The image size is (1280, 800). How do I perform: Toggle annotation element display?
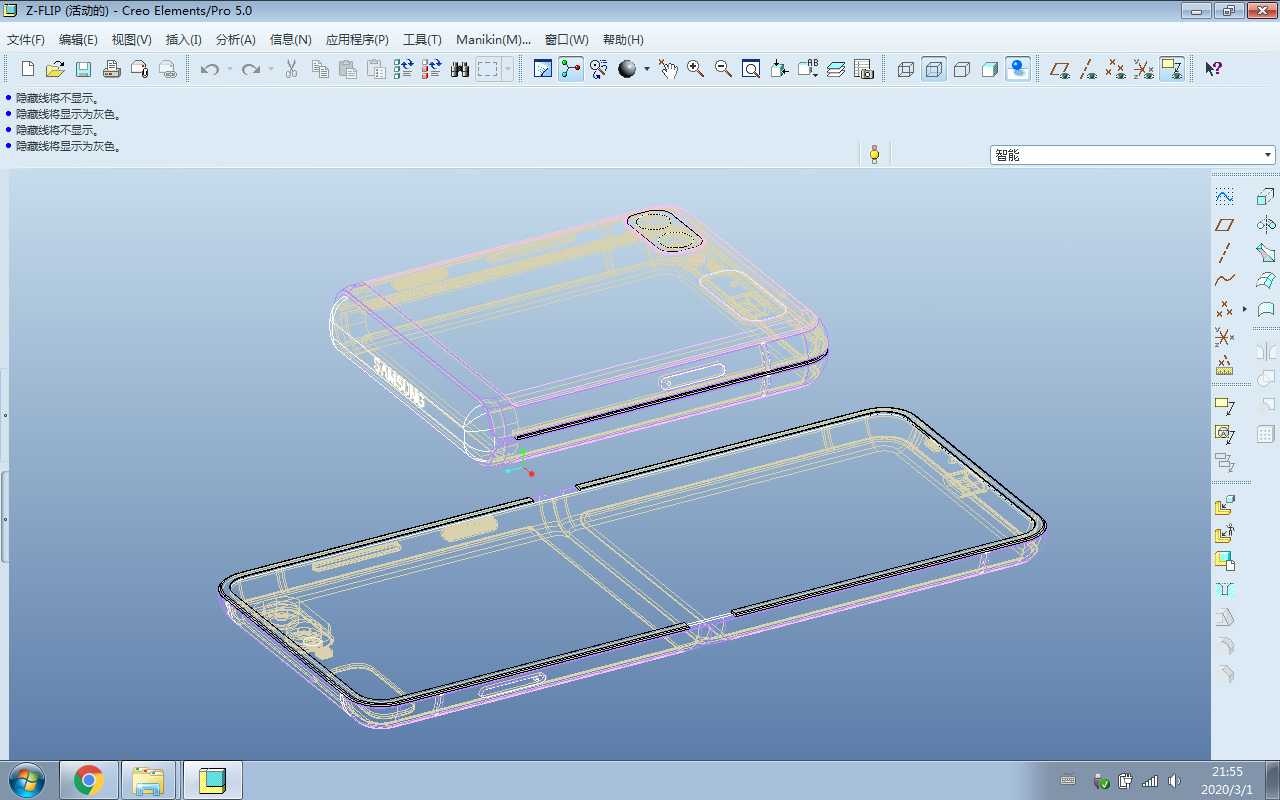click(x=1172, y=69)
